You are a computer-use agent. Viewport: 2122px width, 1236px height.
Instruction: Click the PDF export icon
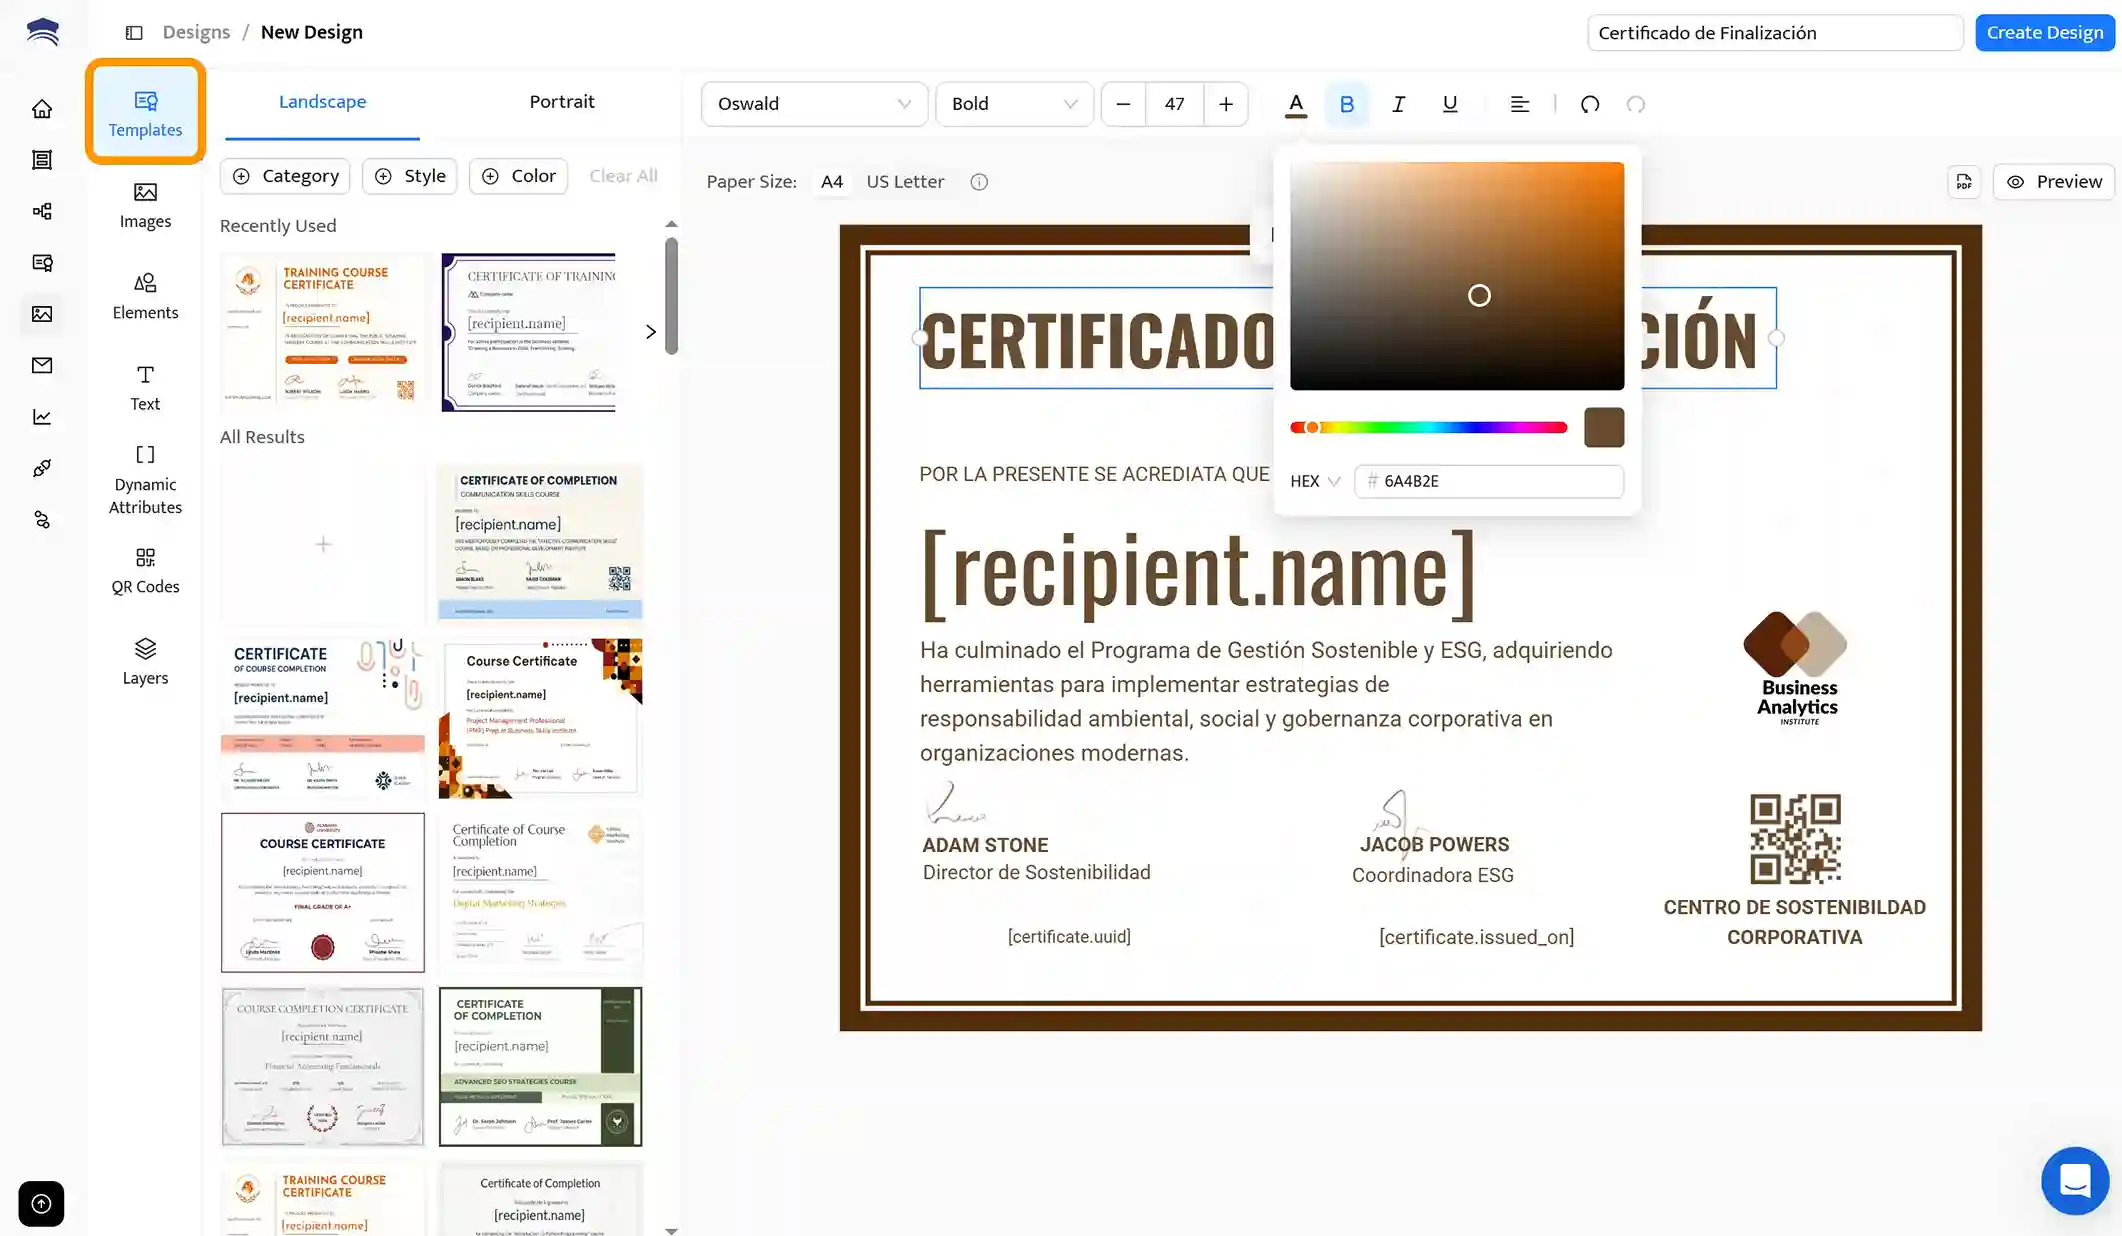point(1964,182)
